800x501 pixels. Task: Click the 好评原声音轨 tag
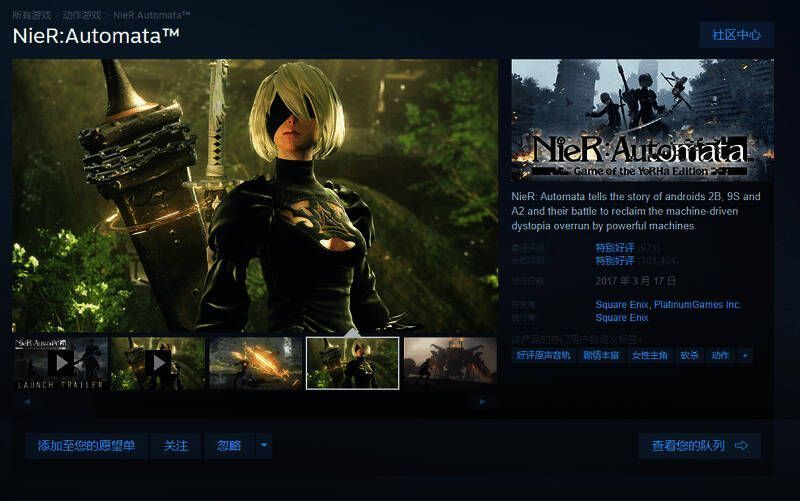tap(543, 355)
